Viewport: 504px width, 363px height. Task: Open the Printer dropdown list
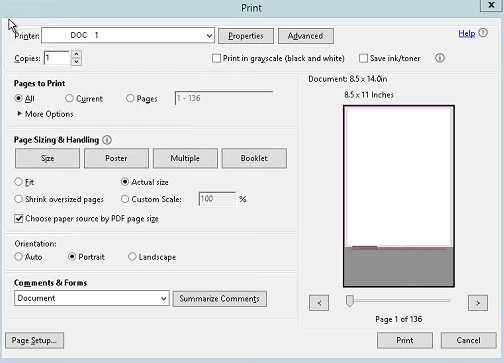point(128,35)
